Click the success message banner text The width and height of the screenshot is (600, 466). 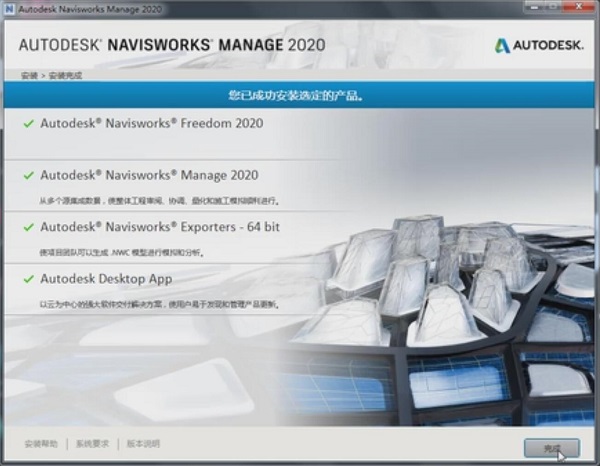(296, 95)
